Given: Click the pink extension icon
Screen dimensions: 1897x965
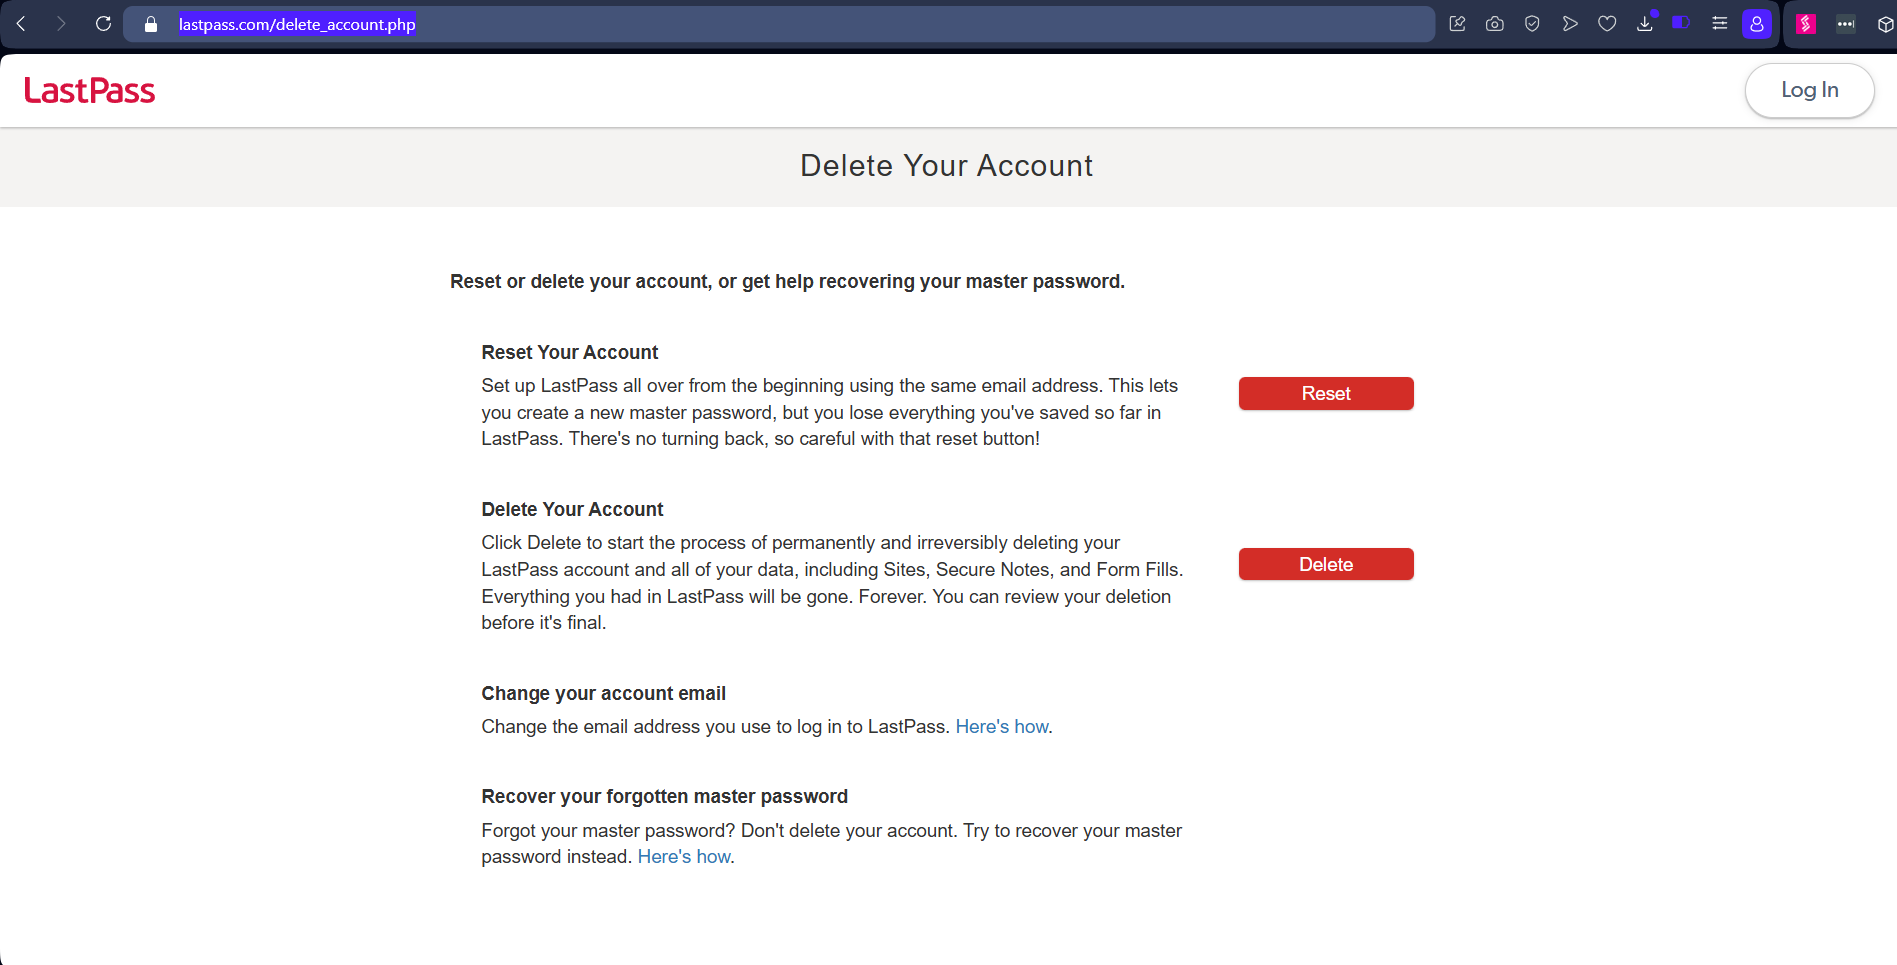Looking at the screenshot, I should pyautogui.click(x=1806, y=24).
